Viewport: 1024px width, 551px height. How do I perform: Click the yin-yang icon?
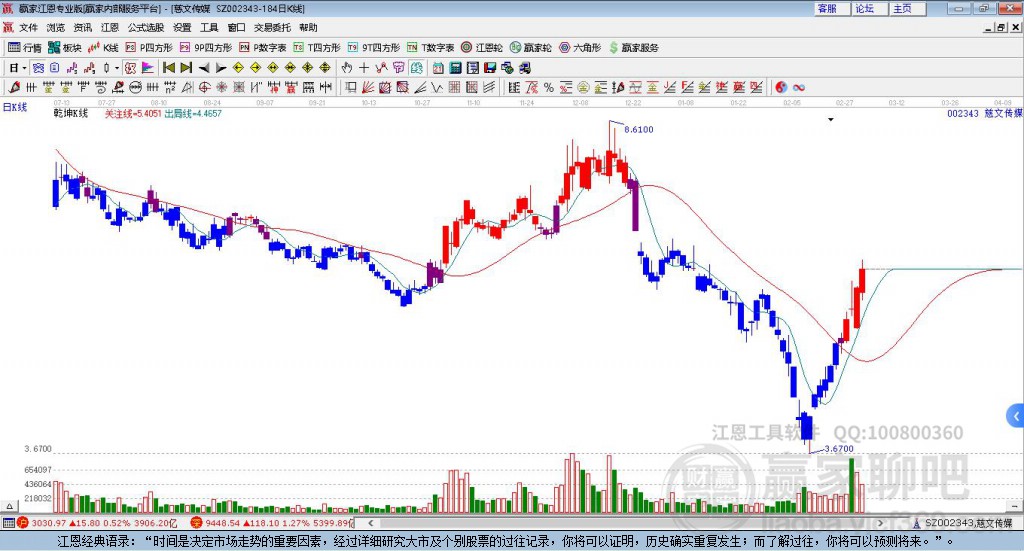tap(781, 87)
